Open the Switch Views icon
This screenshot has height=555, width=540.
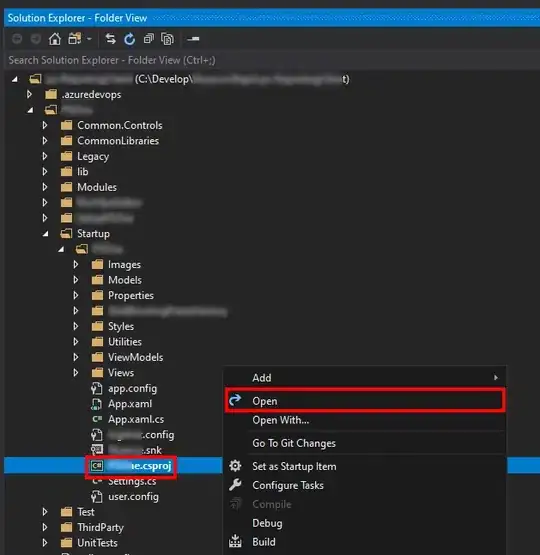tap(75, 39)
